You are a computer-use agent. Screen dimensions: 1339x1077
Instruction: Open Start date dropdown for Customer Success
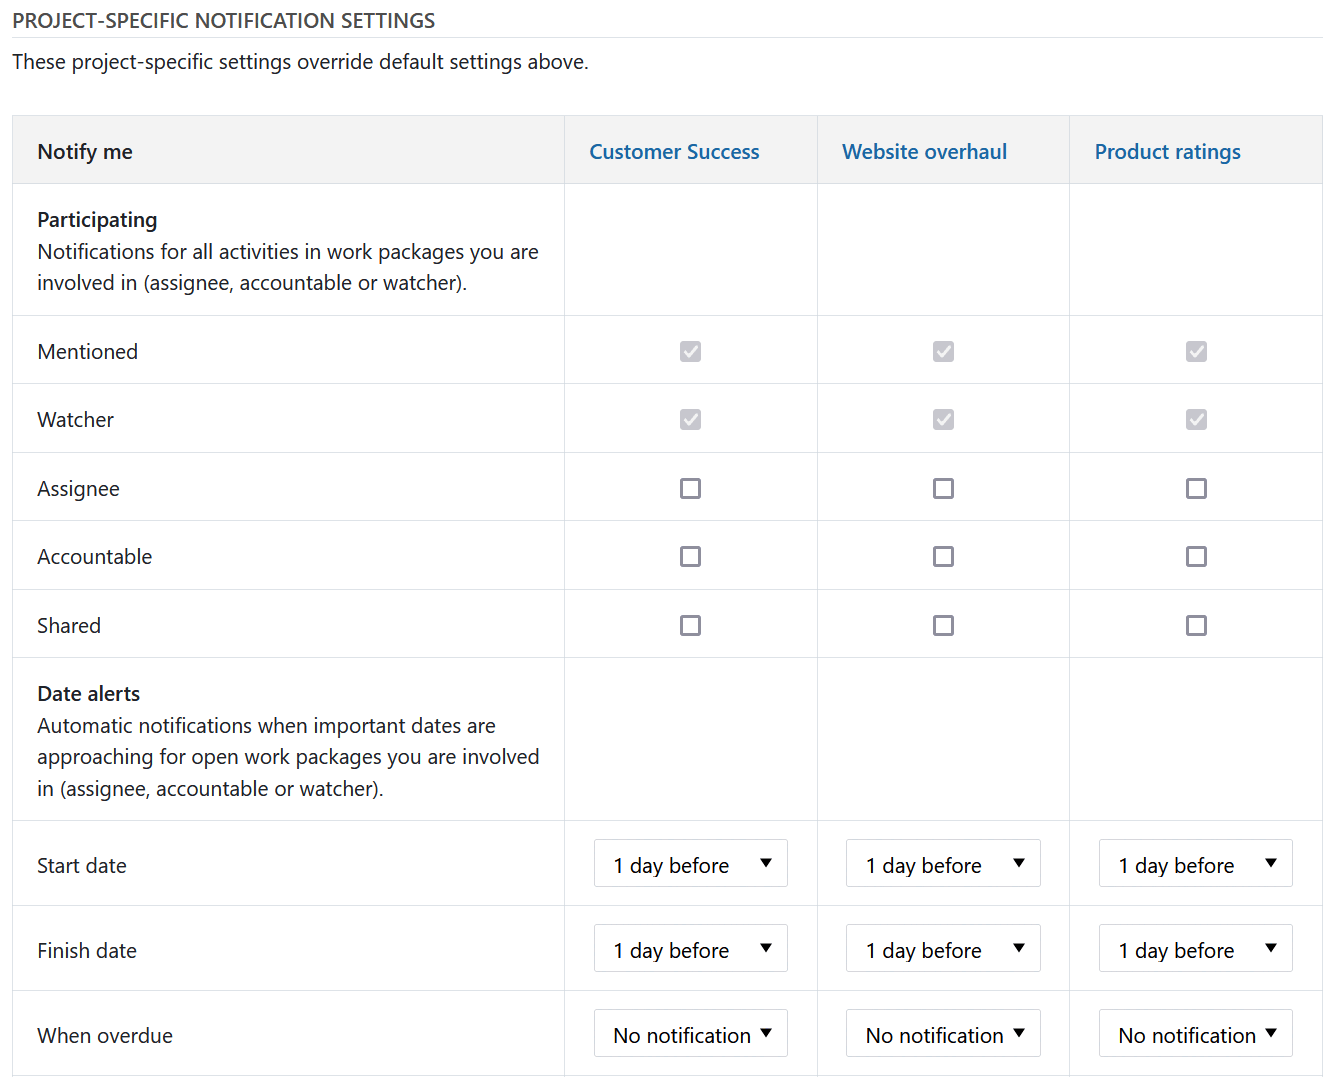691,864
